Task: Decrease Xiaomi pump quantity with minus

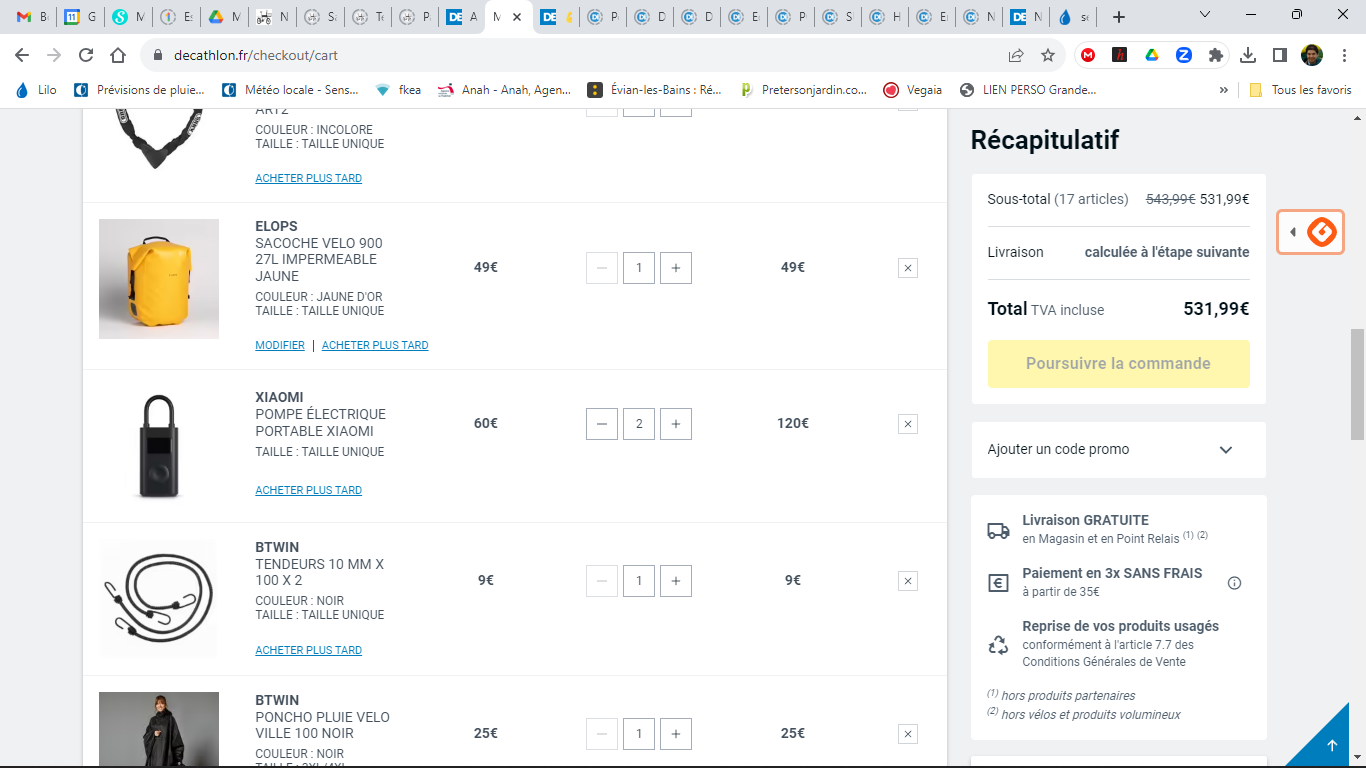Action: click(x=601, y=424)
